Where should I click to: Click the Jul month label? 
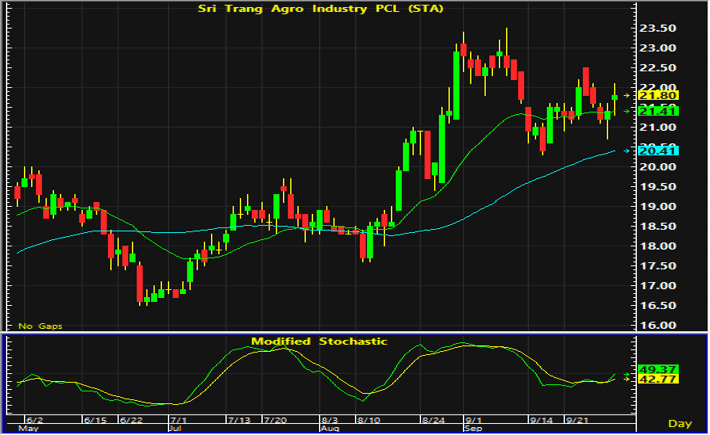[175, 429]
